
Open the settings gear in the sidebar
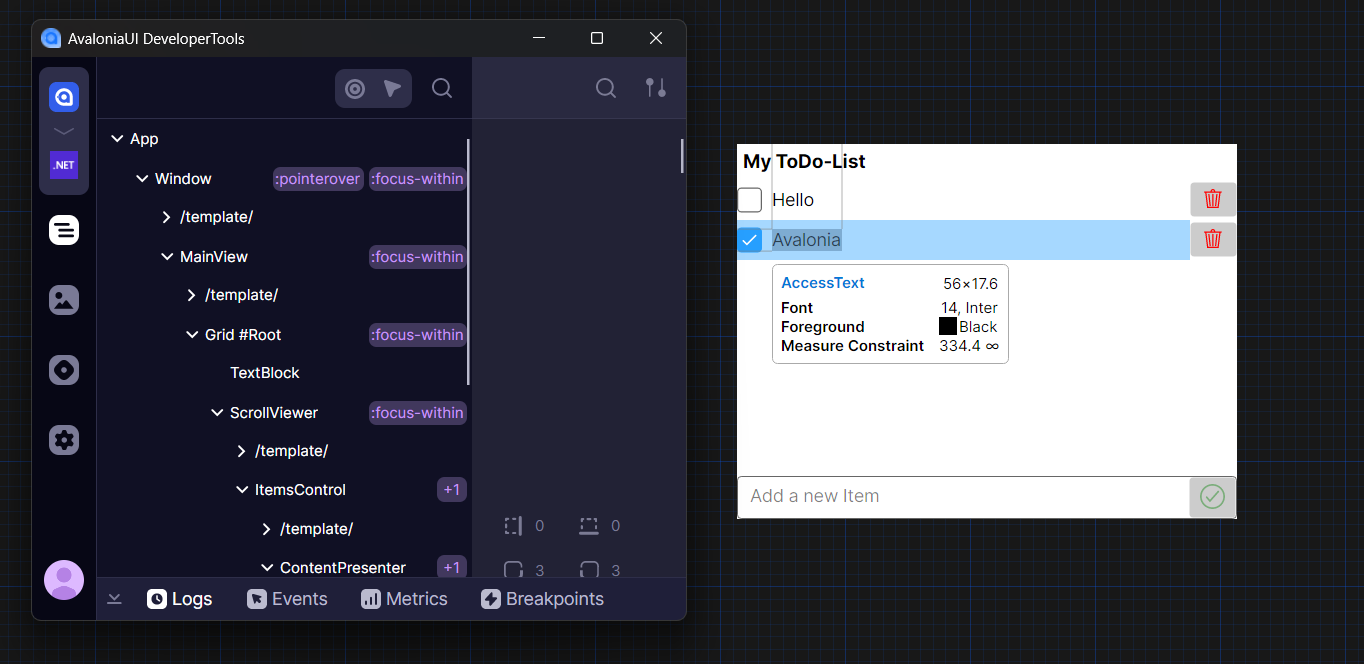click(x=63, y=439)
